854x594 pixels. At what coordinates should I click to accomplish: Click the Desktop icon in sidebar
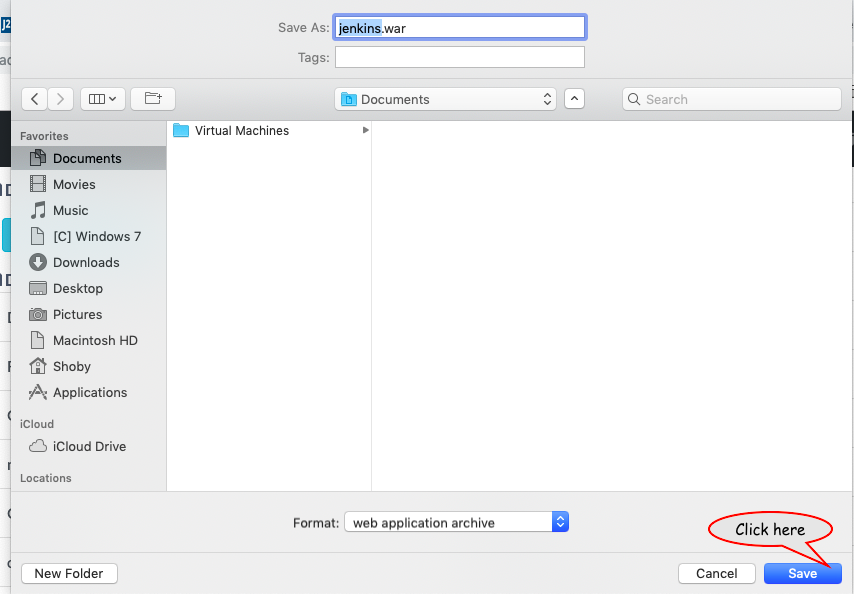point(38,289)
